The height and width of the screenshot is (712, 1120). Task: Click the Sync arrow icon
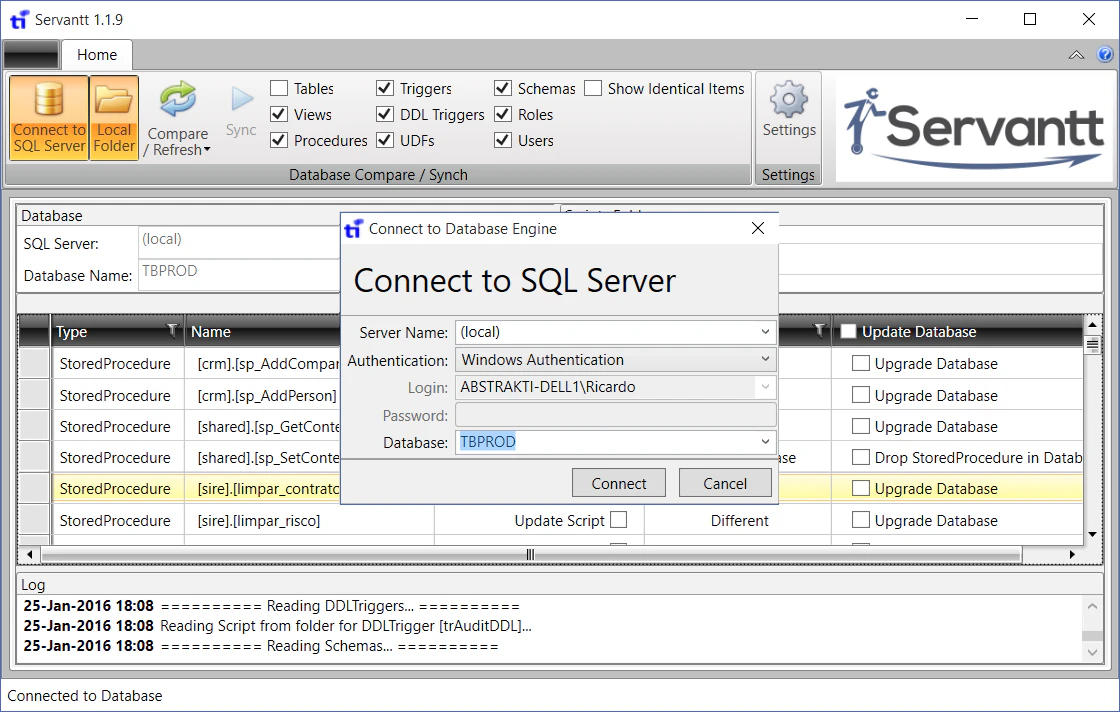point(241,100)
